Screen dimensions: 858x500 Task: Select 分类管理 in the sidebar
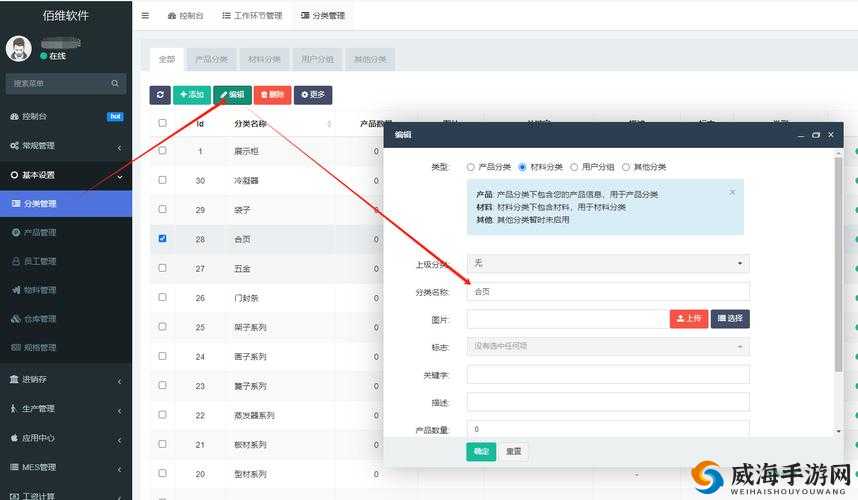[x=66, y=204]
